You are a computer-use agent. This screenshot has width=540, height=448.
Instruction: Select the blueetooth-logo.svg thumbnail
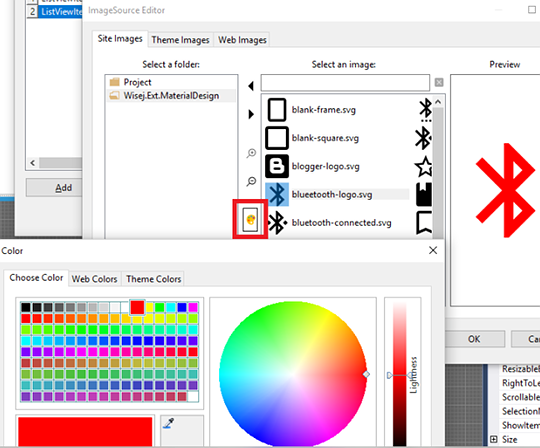point(277,195)
